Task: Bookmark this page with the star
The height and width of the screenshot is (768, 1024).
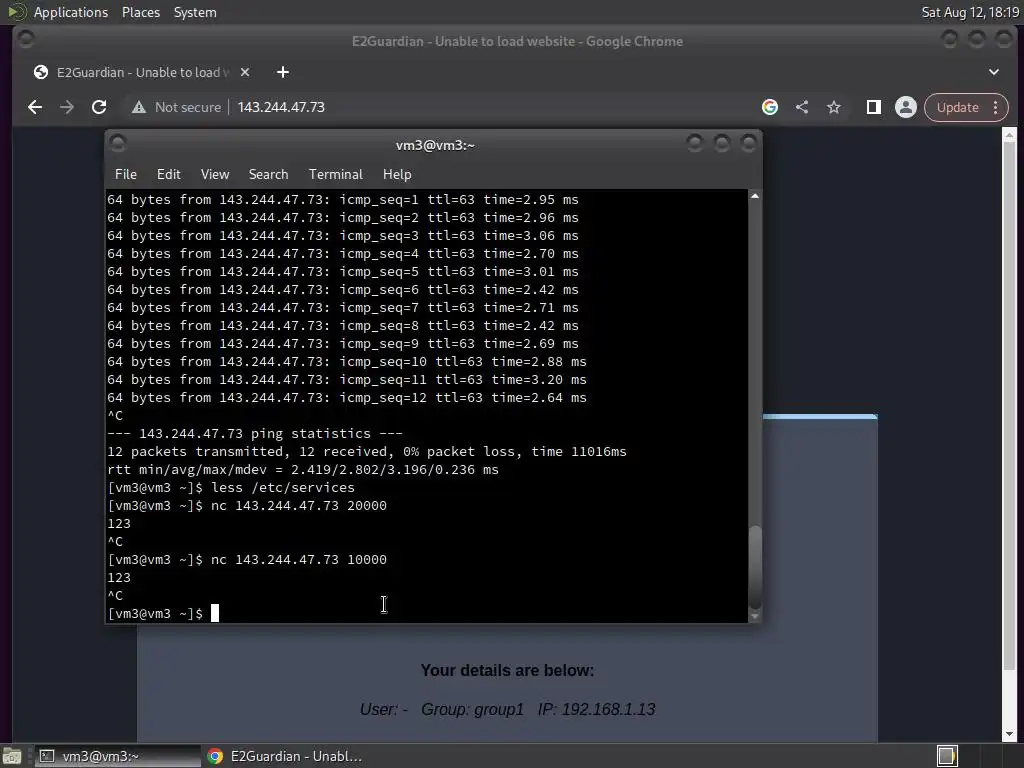Action: [834, 107]
